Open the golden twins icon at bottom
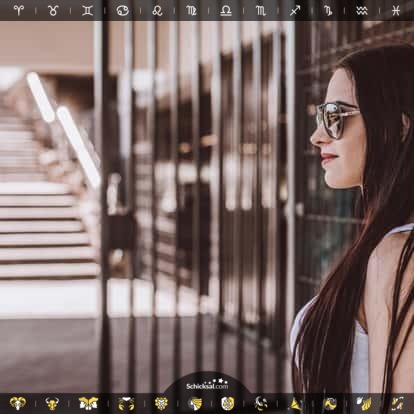Viewport: 414px width, 414px height. (x=88, y=403)
